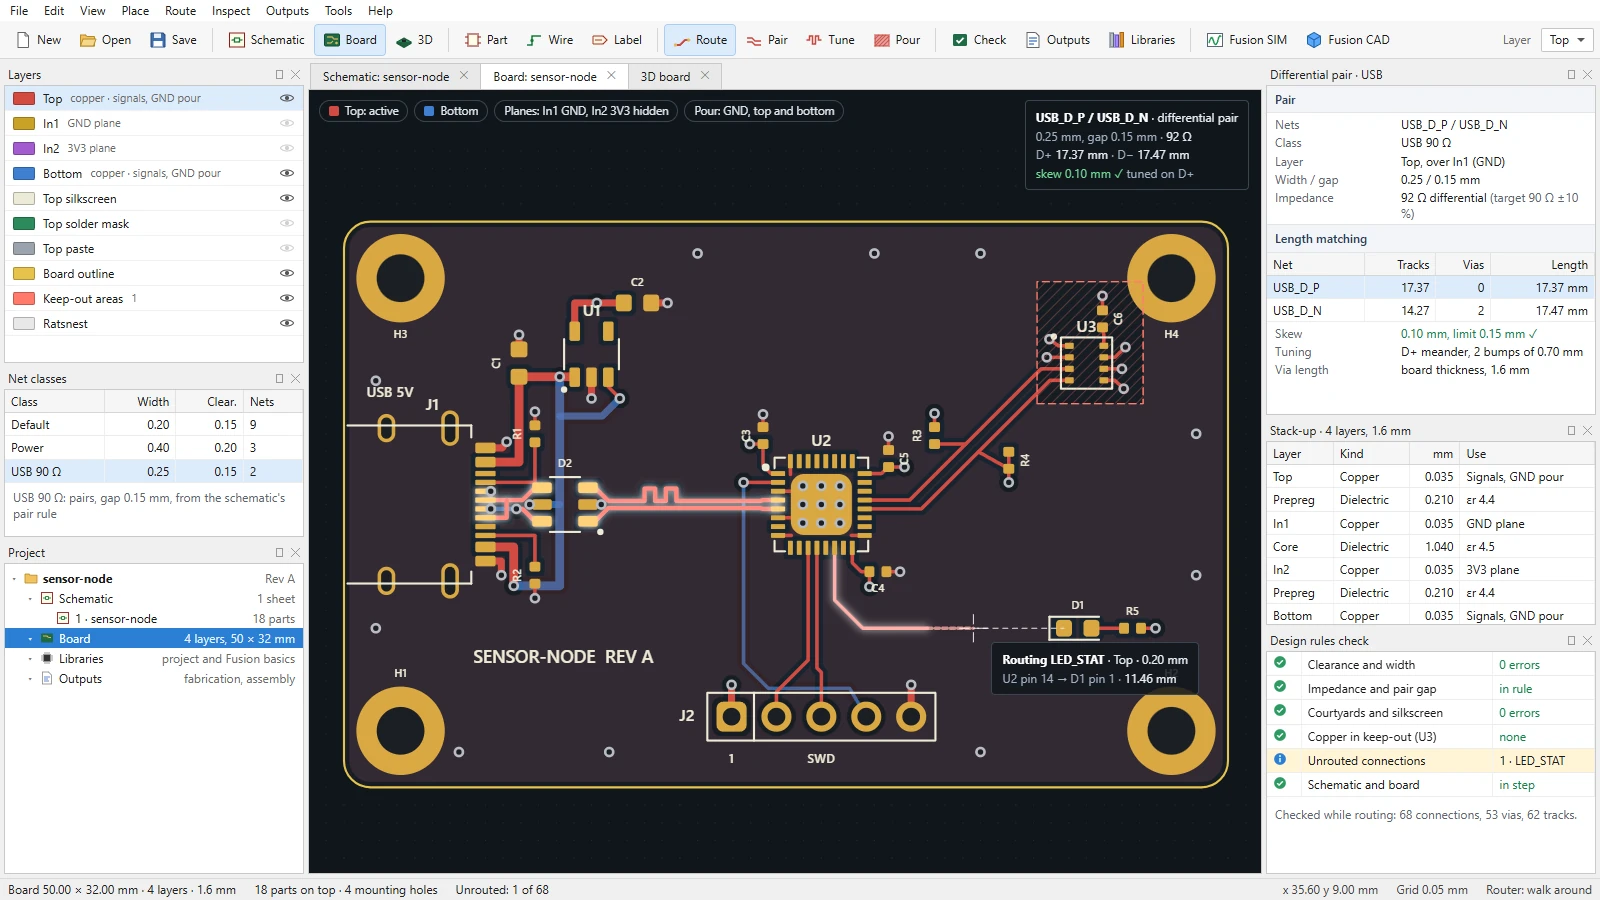The height and width of the screenshot is (900, 1600).
Task: Click the Bottom layer chip
Action: 450,111
